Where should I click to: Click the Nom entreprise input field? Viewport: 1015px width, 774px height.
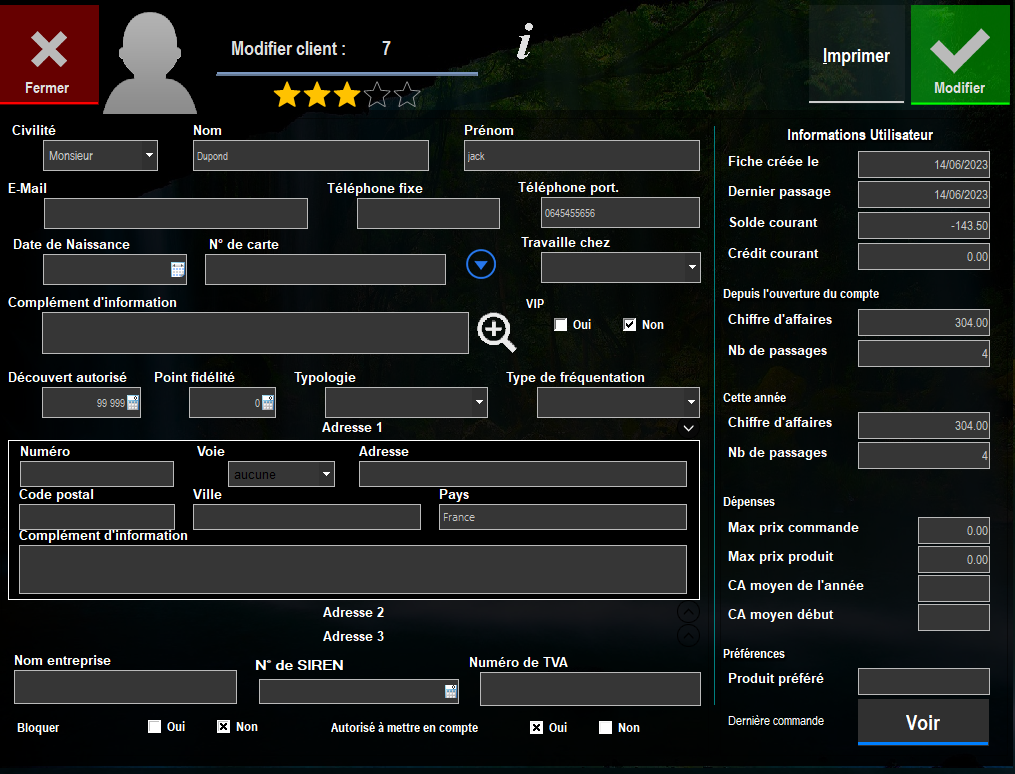(125, 687)
